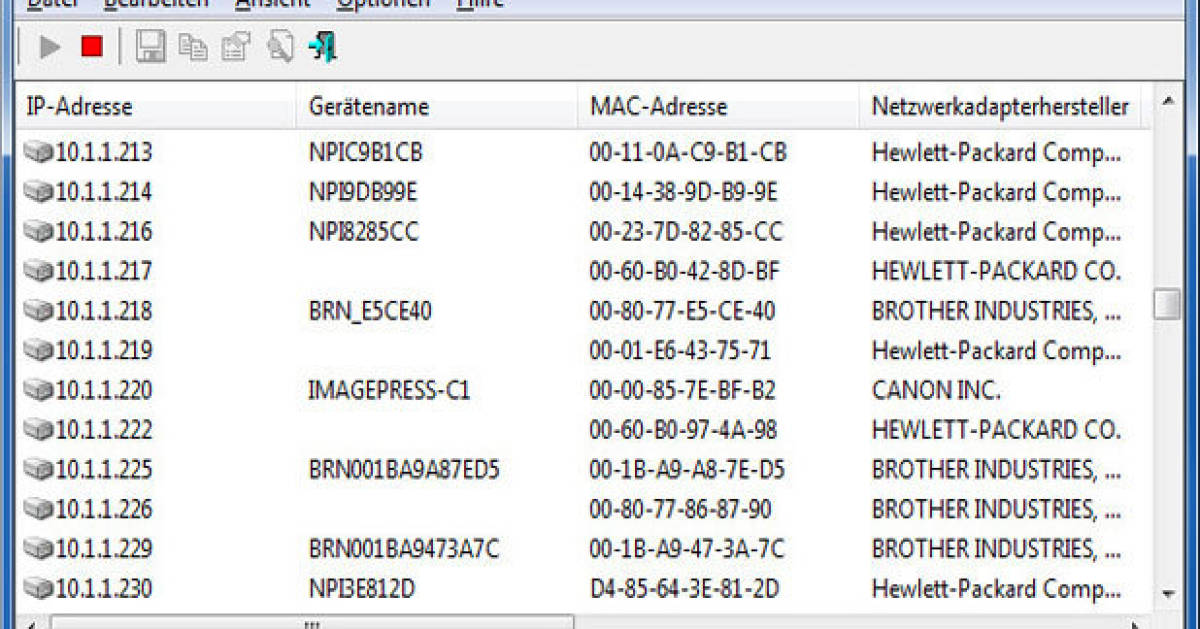This screenshot has width=1200, height=629.
Task: Sort devices by MAC-Adresse header
Action: click(660, 106)
